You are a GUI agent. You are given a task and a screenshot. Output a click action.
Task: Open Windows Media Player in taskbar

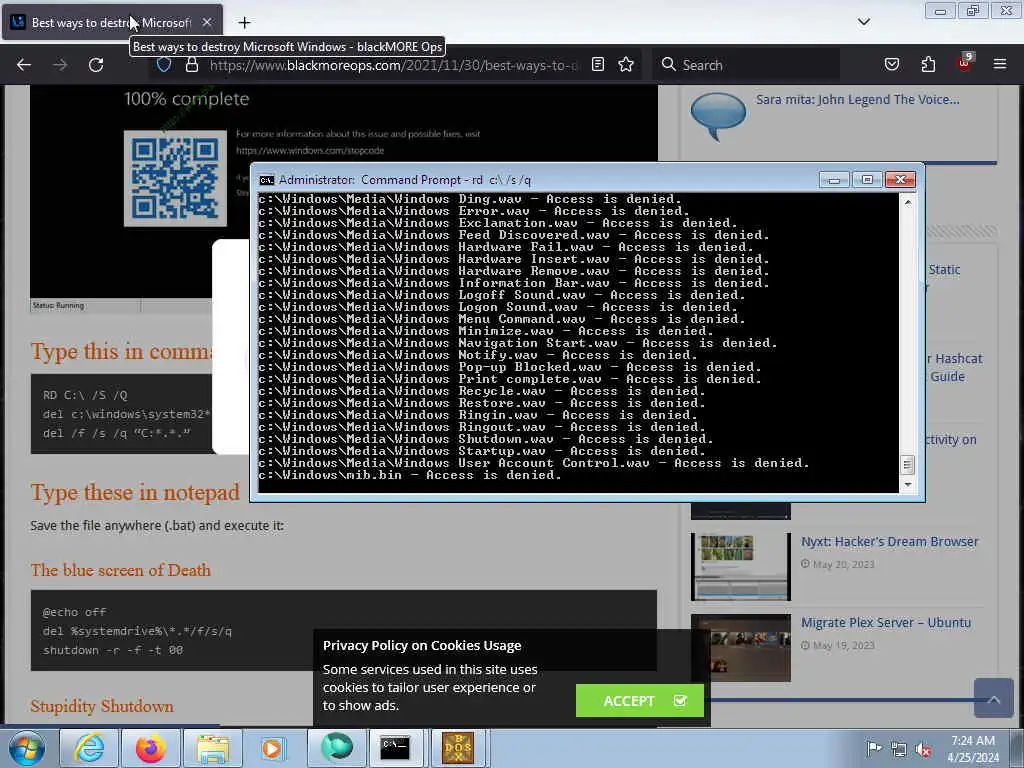pyautogui.click(x=274, y=748)
